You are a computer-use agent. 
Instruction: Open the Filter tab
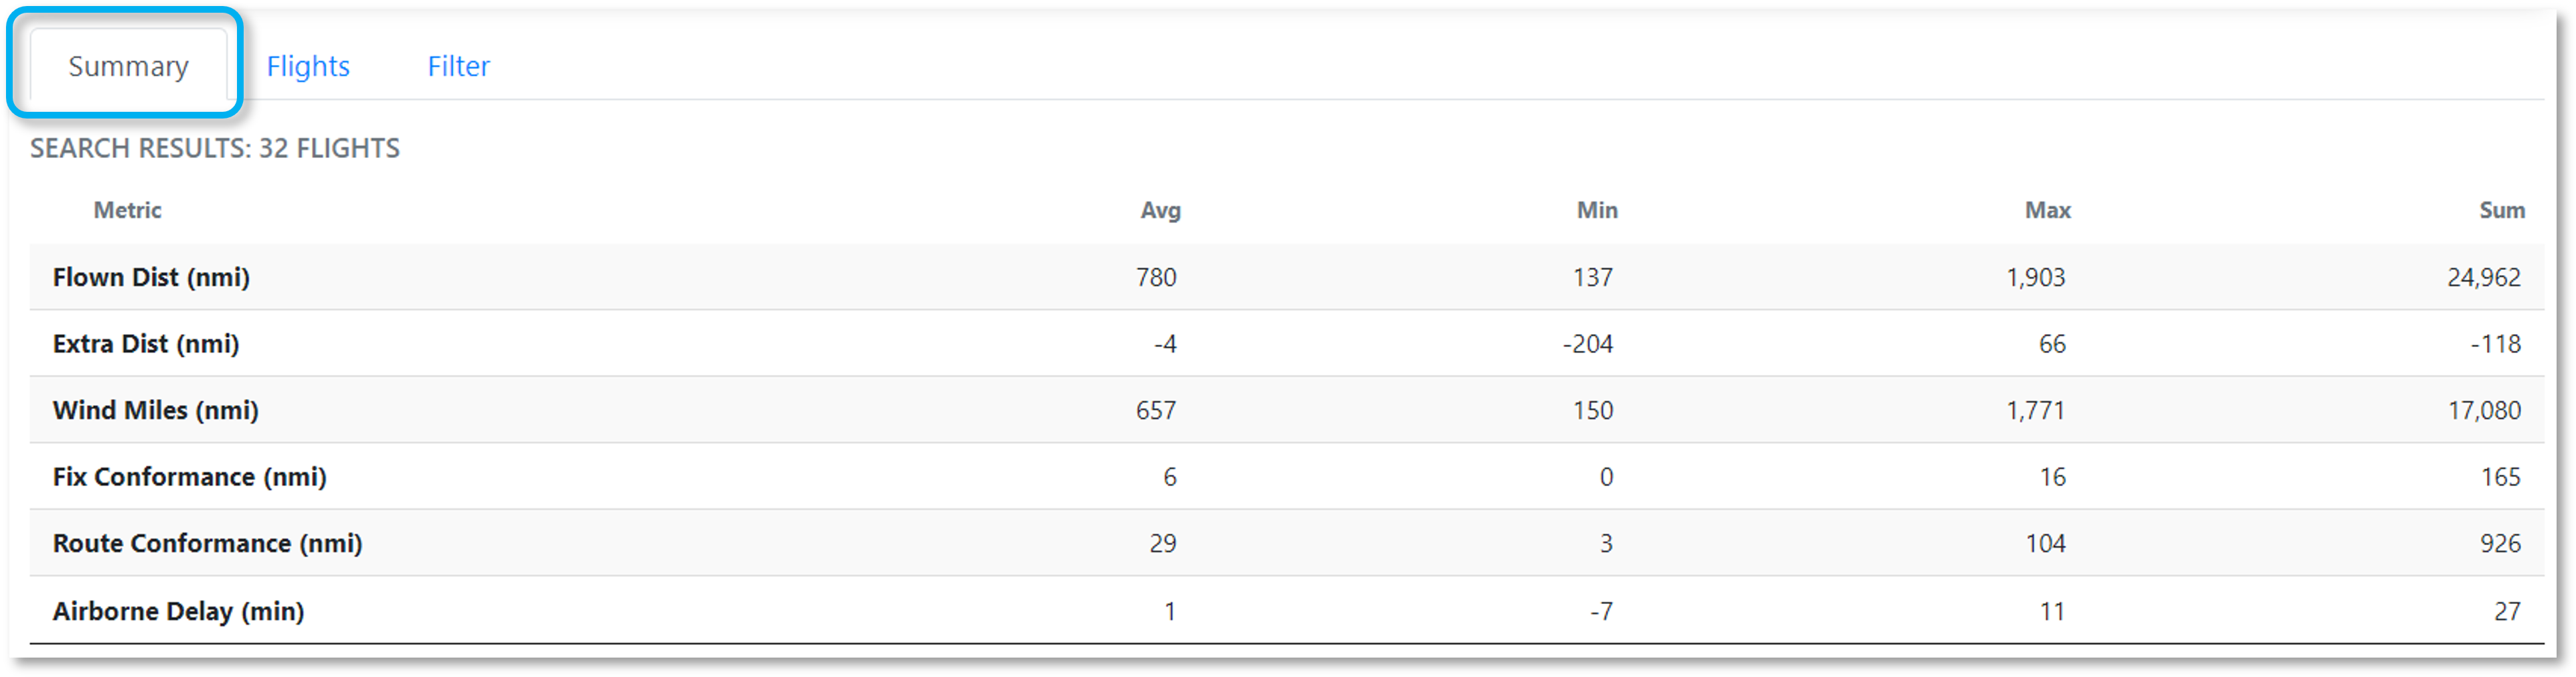[458, 66]
